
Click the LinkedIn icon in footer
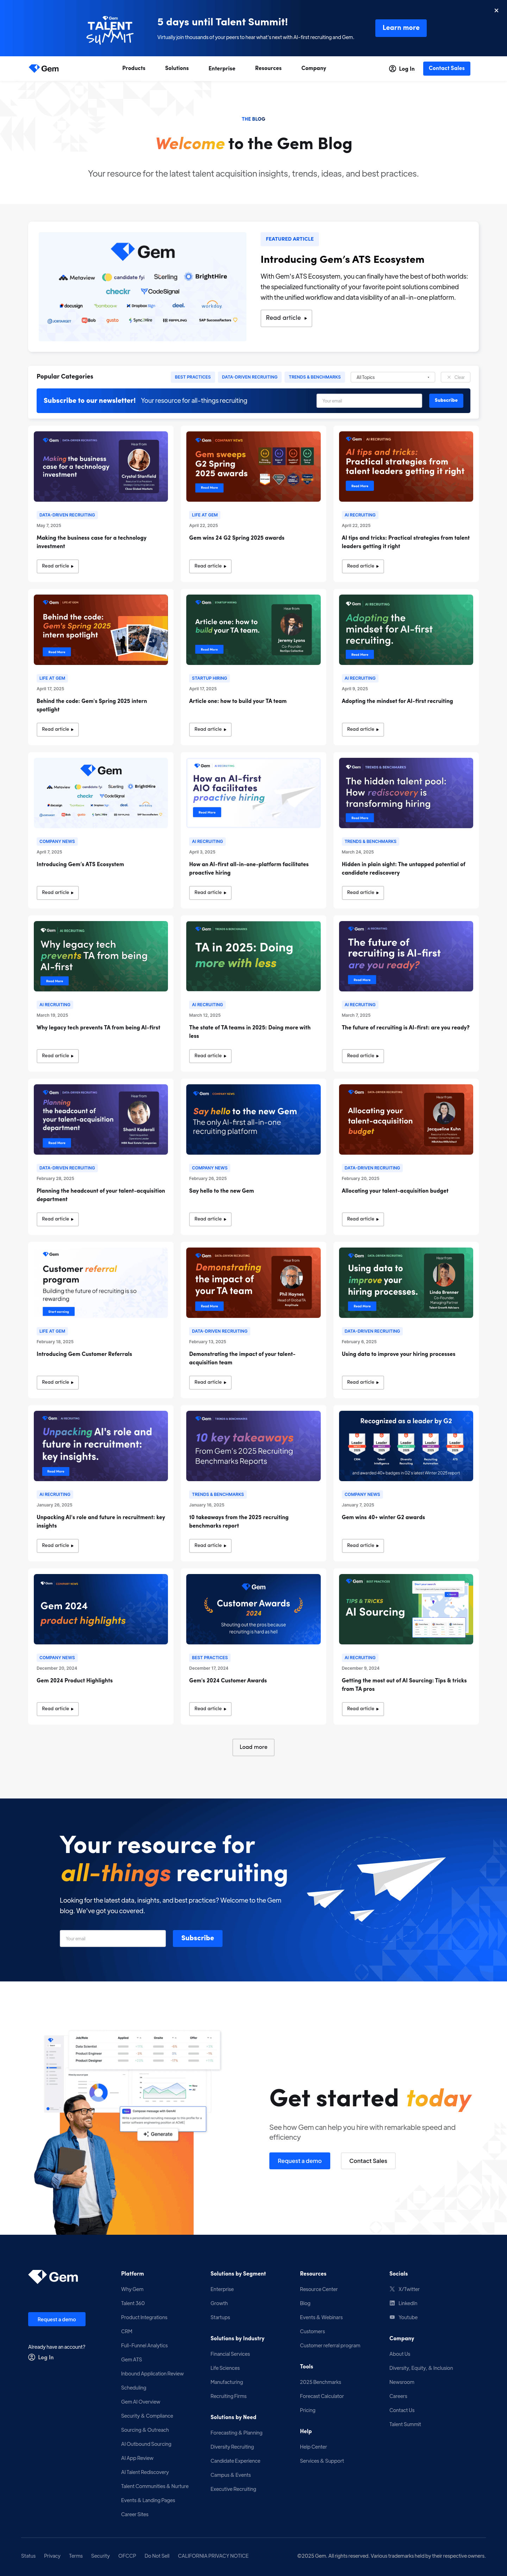coord(392,2303)
